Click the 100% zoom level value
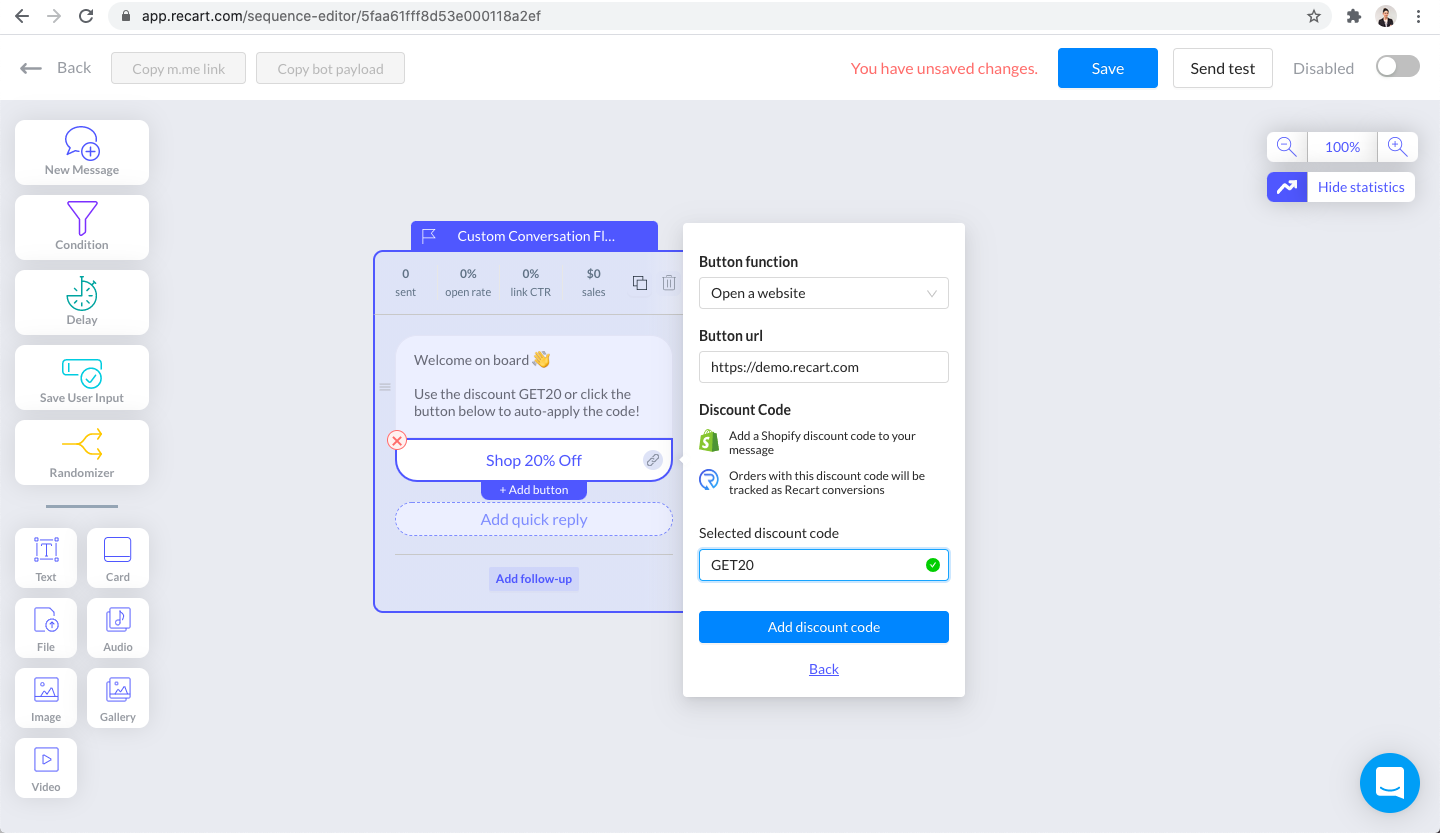The image size is (1440, 833). tap(1342, 147)
